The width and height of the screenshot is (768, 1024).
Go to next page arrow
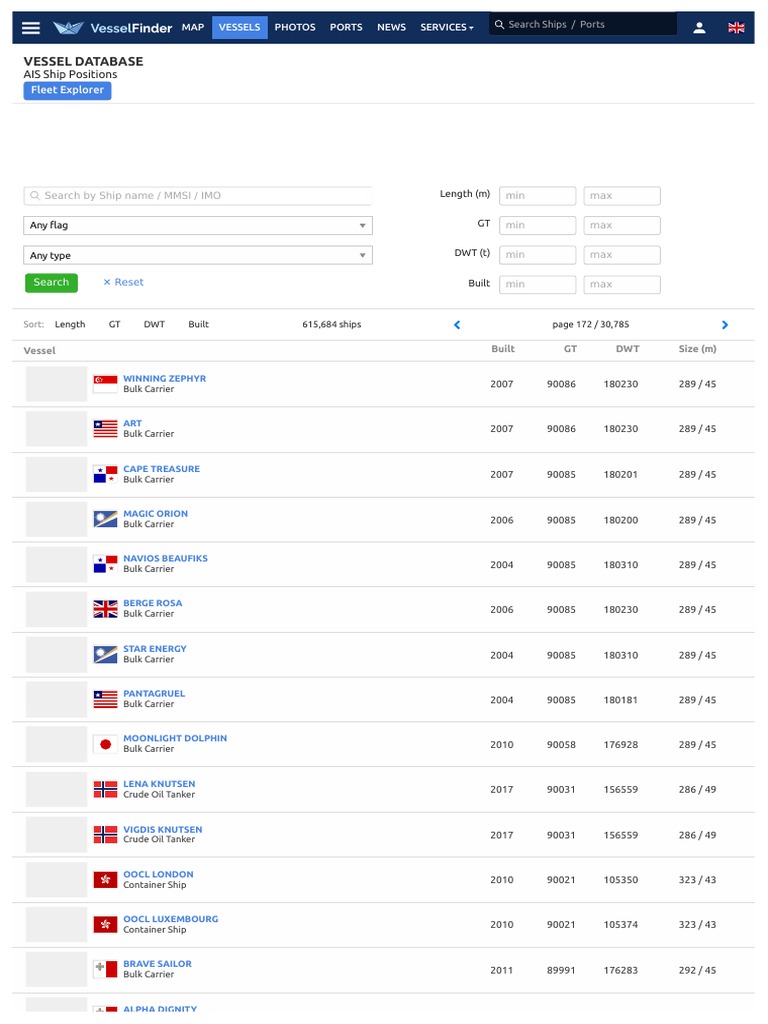click(x=725, y=325)
